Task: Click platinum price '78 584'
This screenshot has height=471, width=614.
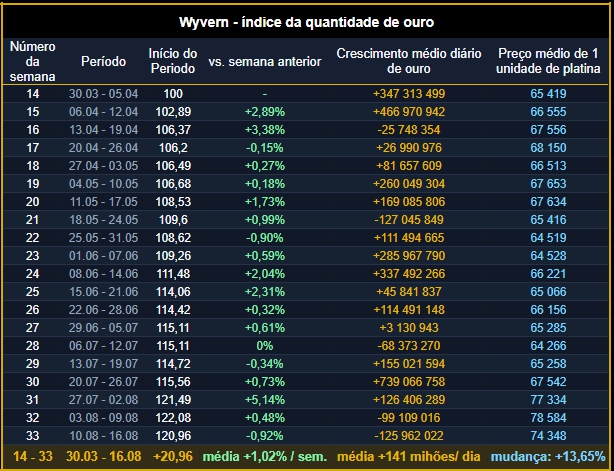Action: click(x=548, y=418)
